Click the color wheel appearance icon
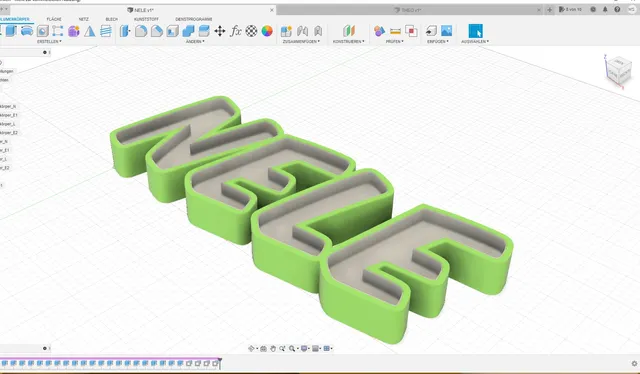This screenshot has height=374, width=640. 267,31
